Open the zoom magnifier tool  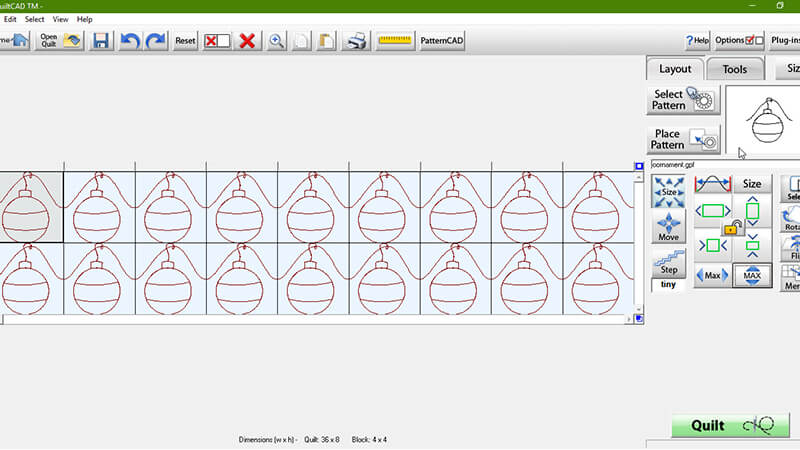[x=276, y=41]
